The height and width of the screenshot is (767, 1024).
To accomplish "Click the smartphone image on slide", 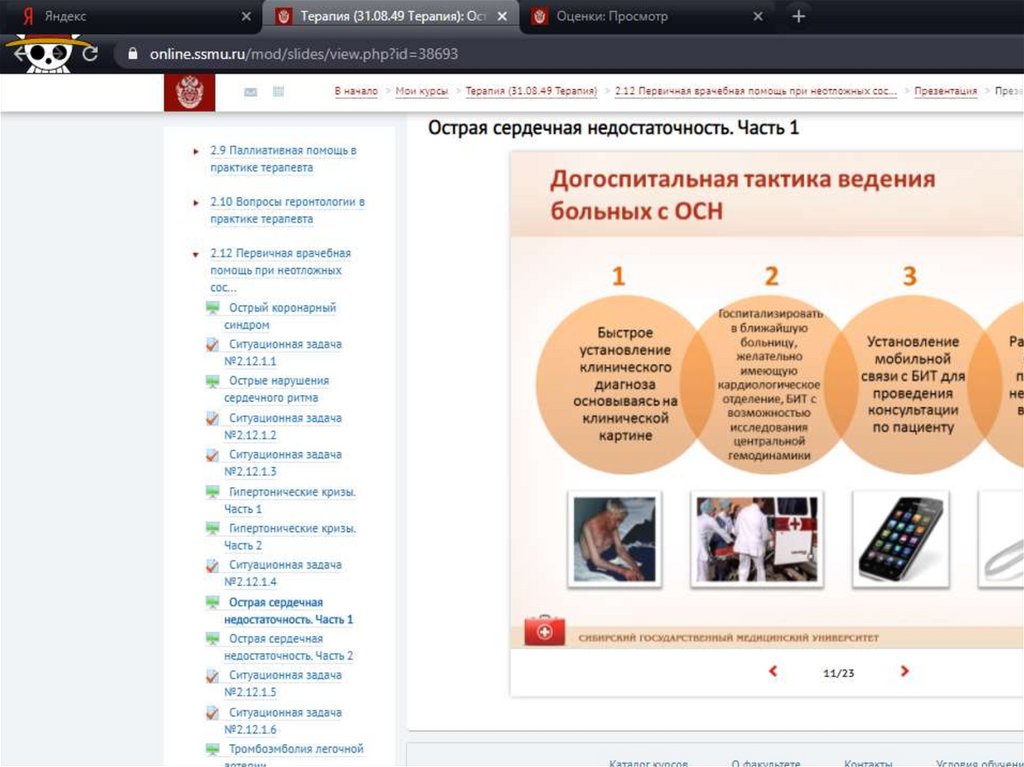I will (x=901, y=540).
